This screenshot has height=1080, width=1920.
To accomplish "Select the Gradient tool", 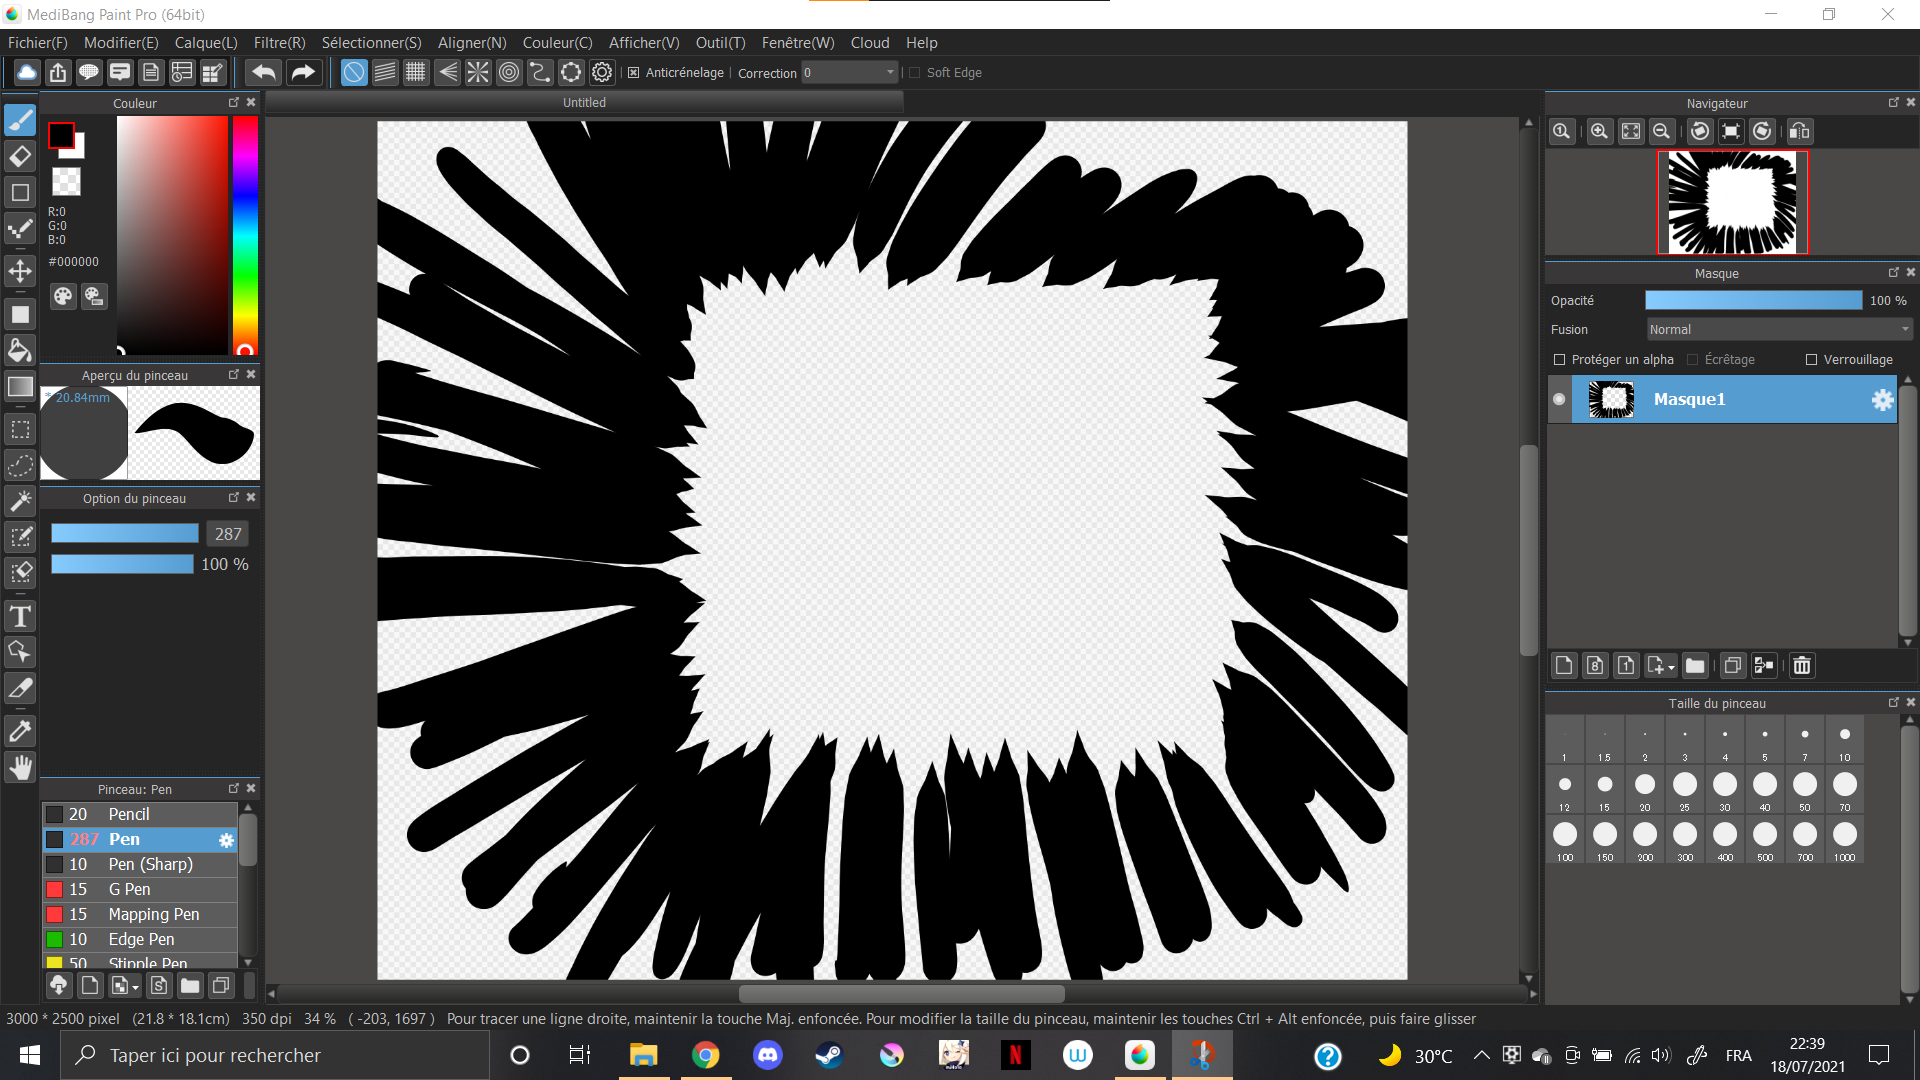I will 20,387.
